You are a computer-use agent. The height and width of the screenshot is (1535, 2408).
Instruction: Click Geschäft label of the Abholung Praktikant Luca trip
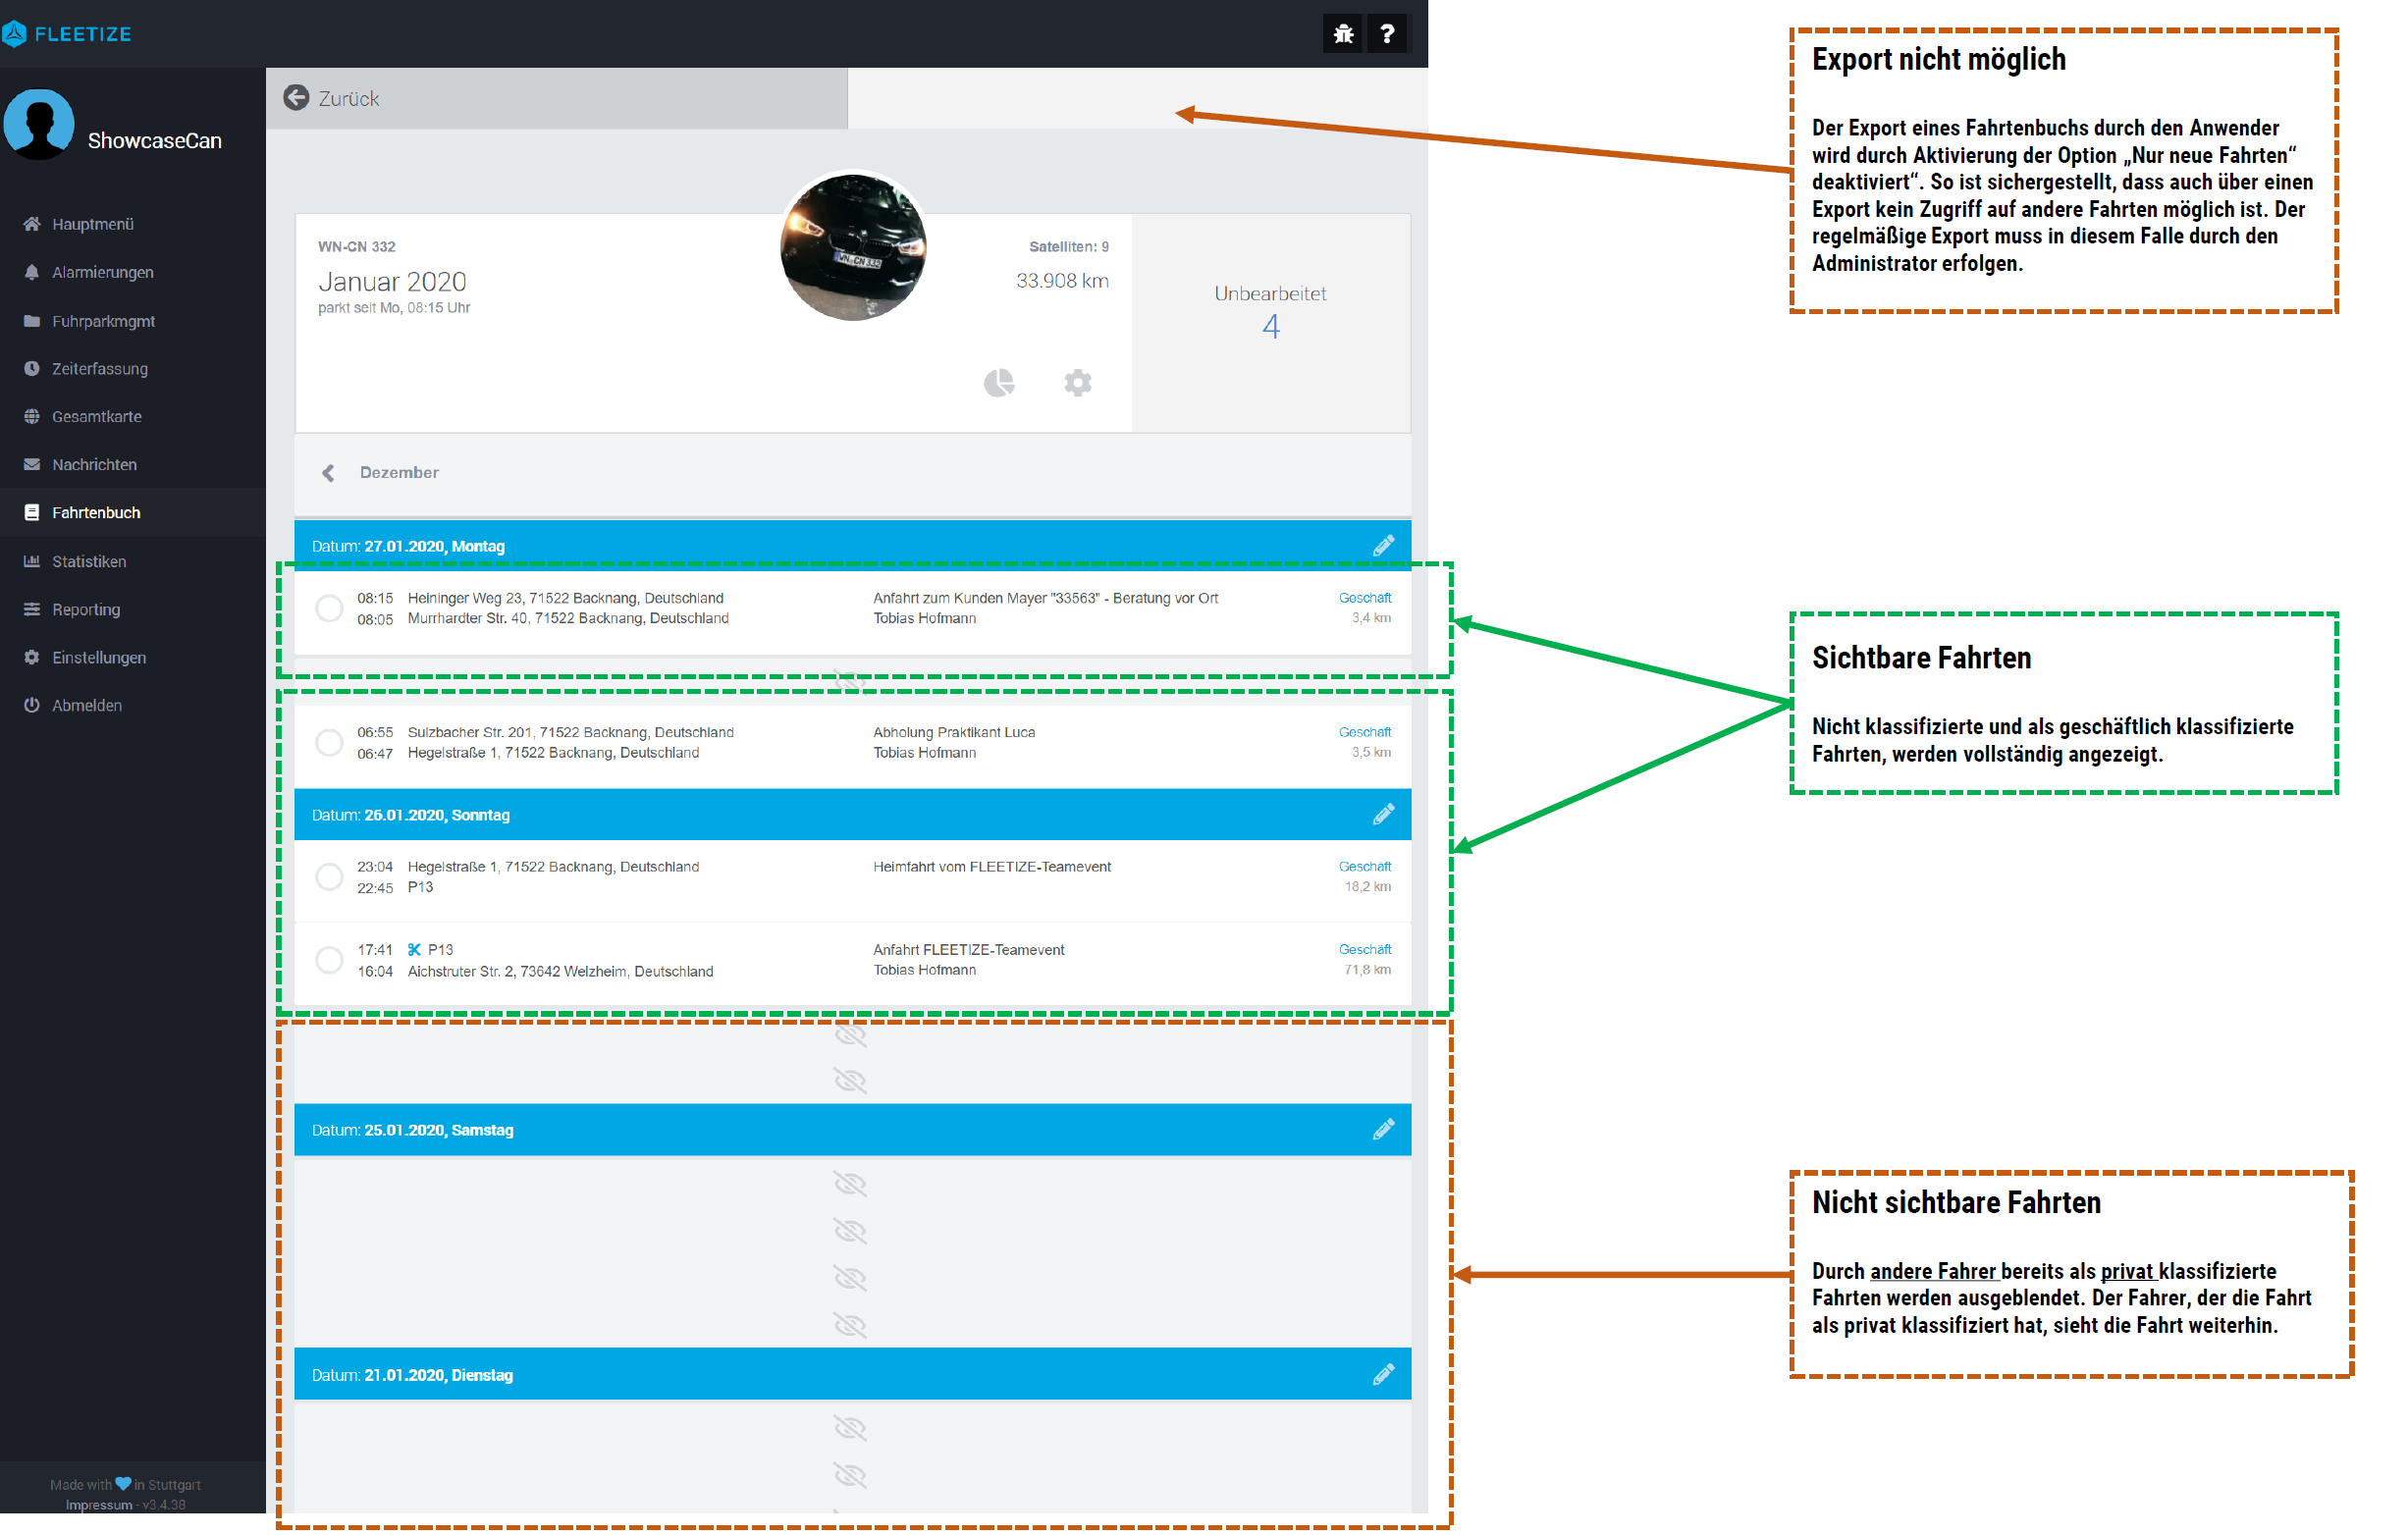[x=1365, y=732]
